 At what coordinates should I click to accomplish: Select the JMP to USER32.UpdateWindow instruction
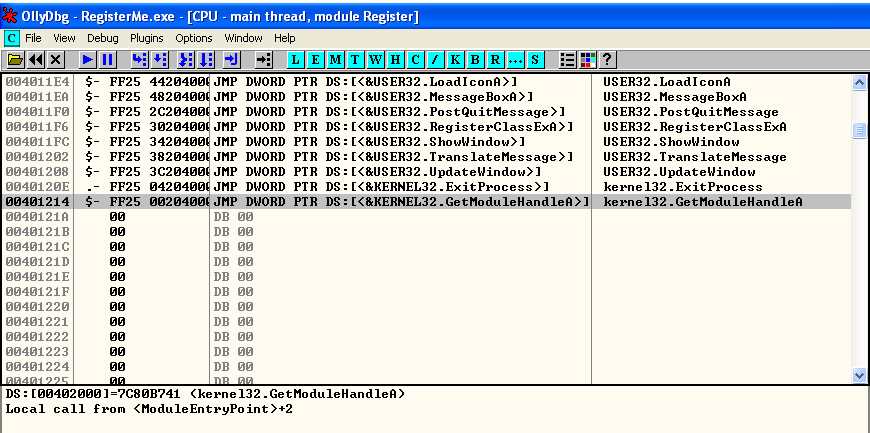[x=377, y=172]
